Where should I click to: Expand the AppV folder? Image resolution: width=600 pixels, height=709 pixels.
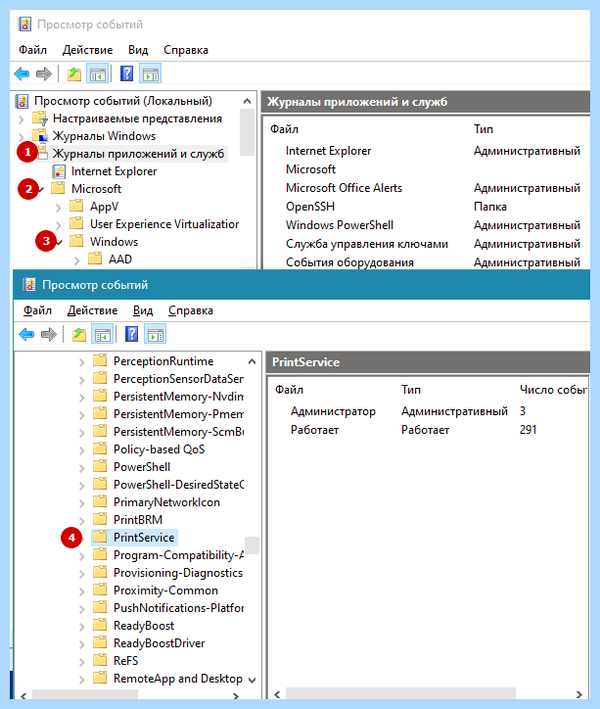click(58, 208)
